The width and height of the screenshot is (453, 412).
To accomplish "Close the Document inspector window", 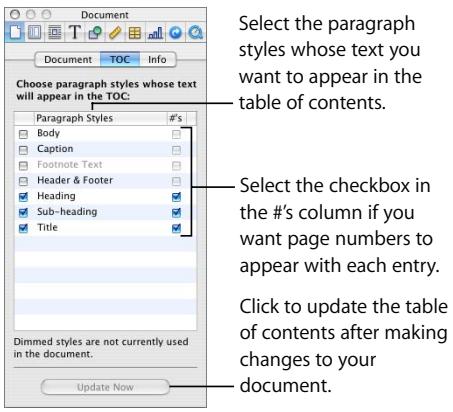I will coord(15,14).
